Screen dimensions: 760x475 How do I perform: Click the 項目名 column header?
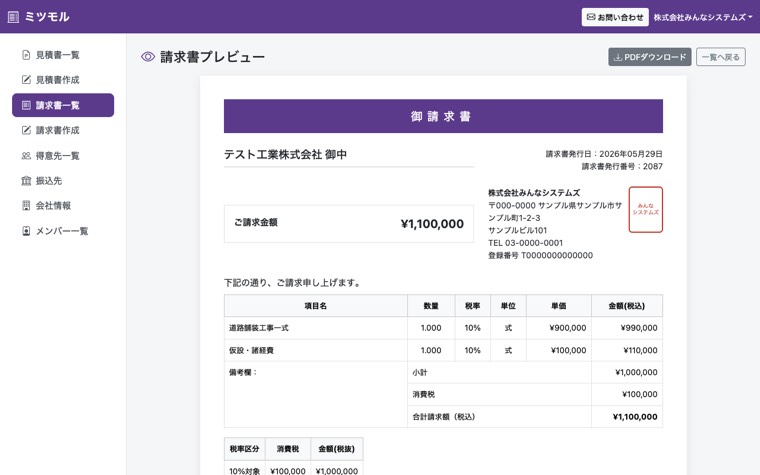[316, 306]
